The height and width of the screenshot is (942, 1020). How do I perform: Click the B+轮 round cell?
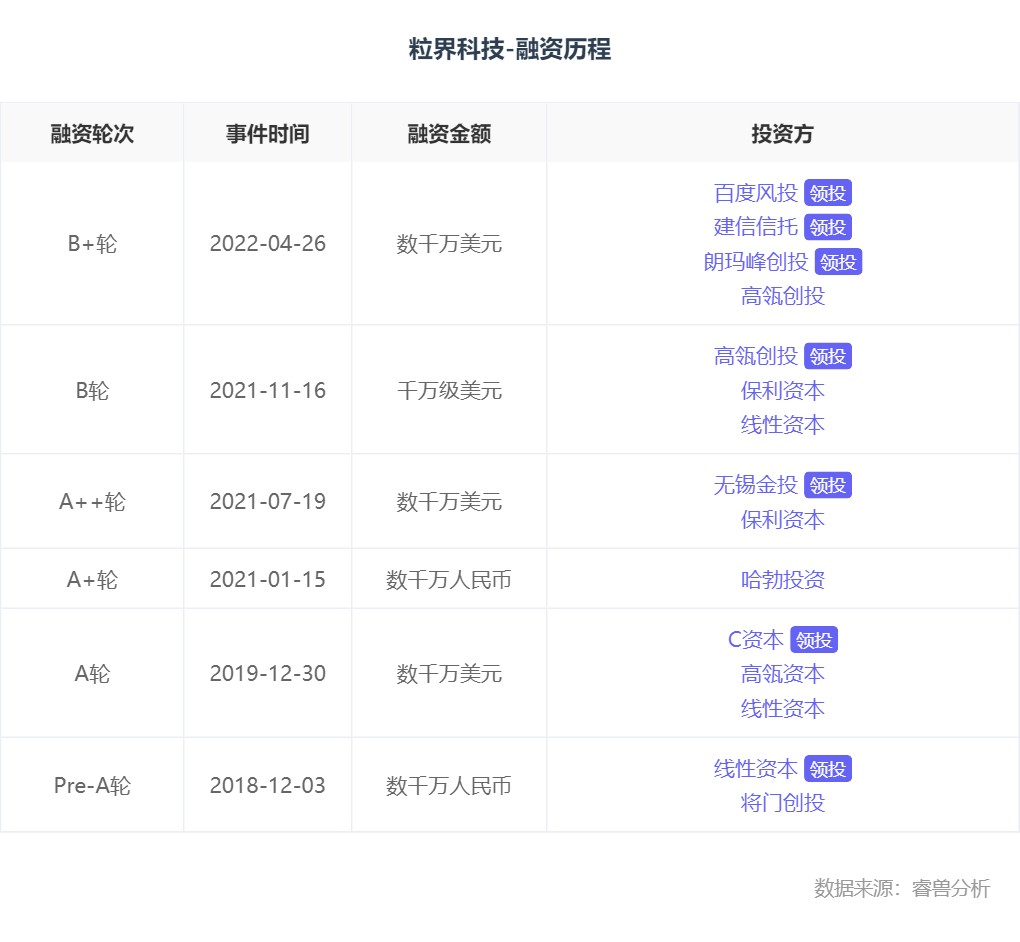[x=92, y=244]
